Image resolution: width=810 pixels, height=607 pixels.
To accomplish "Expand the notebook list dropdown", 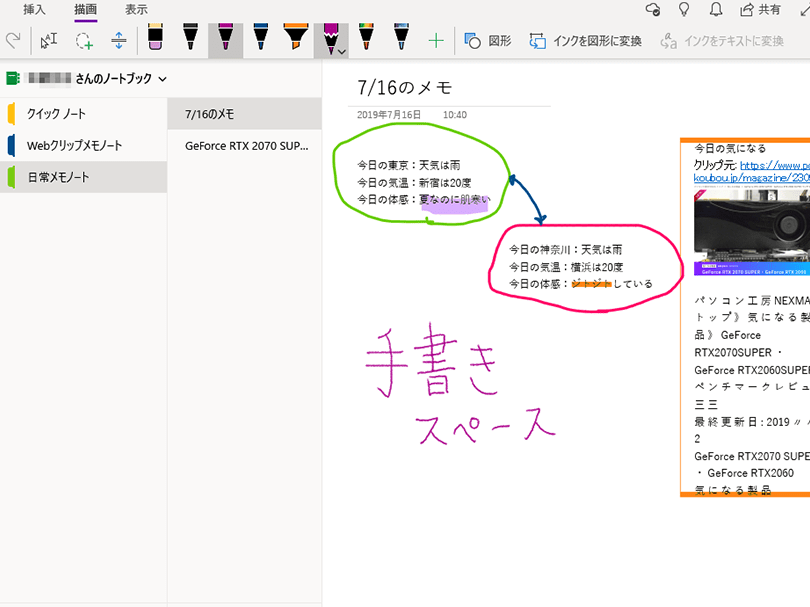I will coord(162,78).
